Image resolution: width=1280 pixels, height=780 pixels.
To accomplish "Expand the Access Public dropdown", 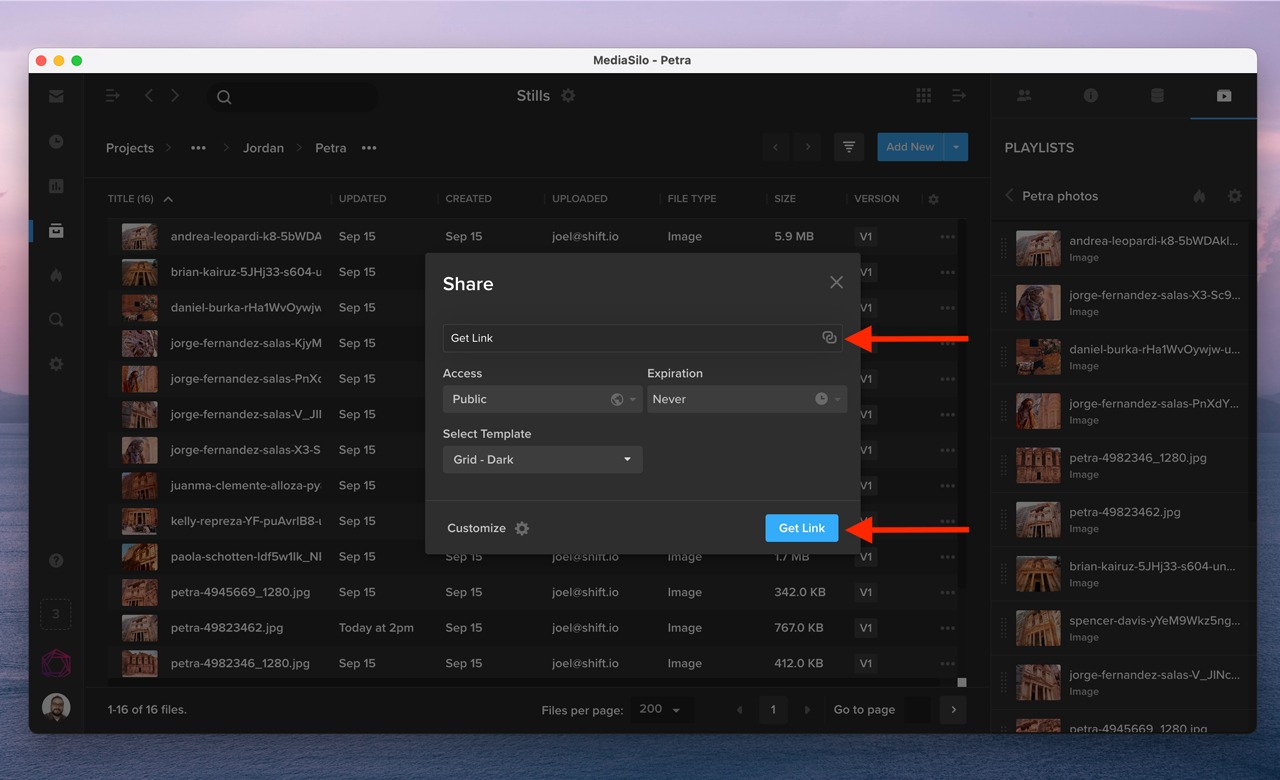I will (x=542, y=399).
